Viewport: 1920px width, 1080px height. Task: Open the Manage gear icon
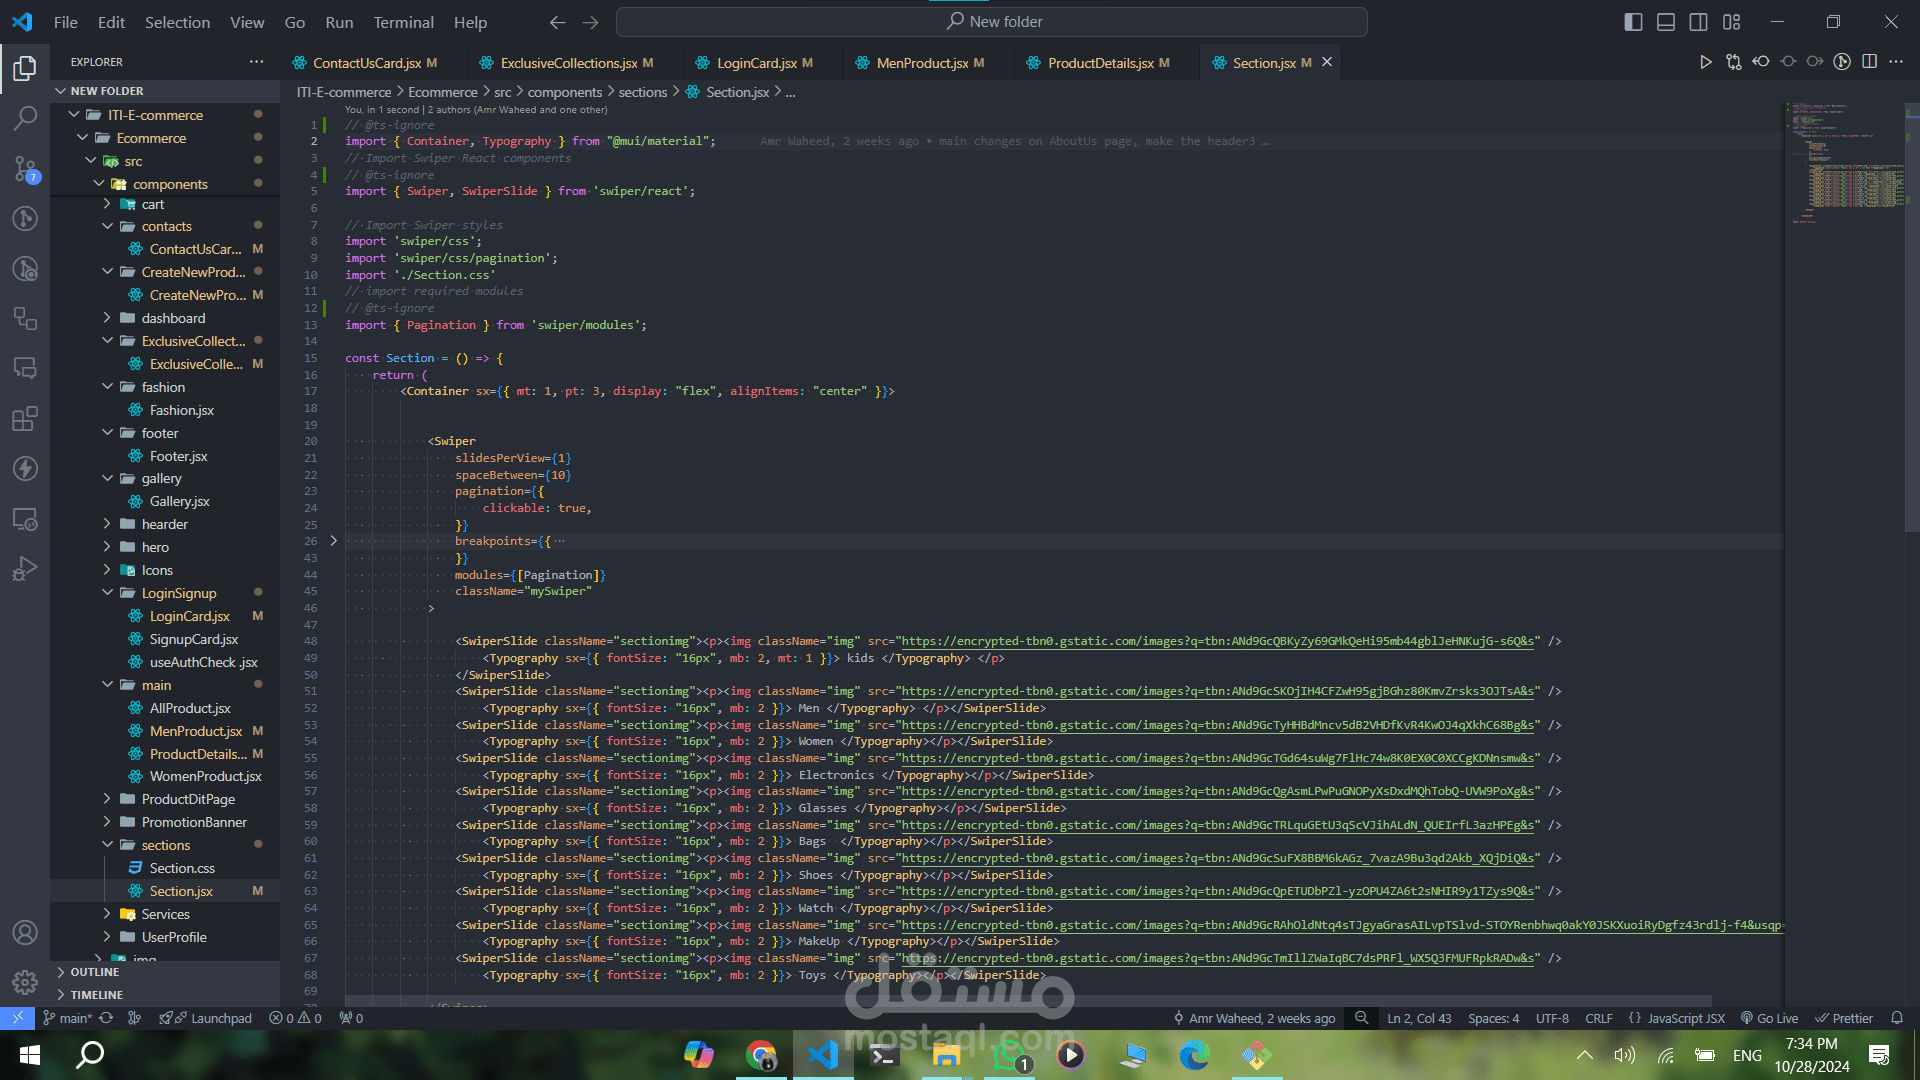click(x=25, y=982)
